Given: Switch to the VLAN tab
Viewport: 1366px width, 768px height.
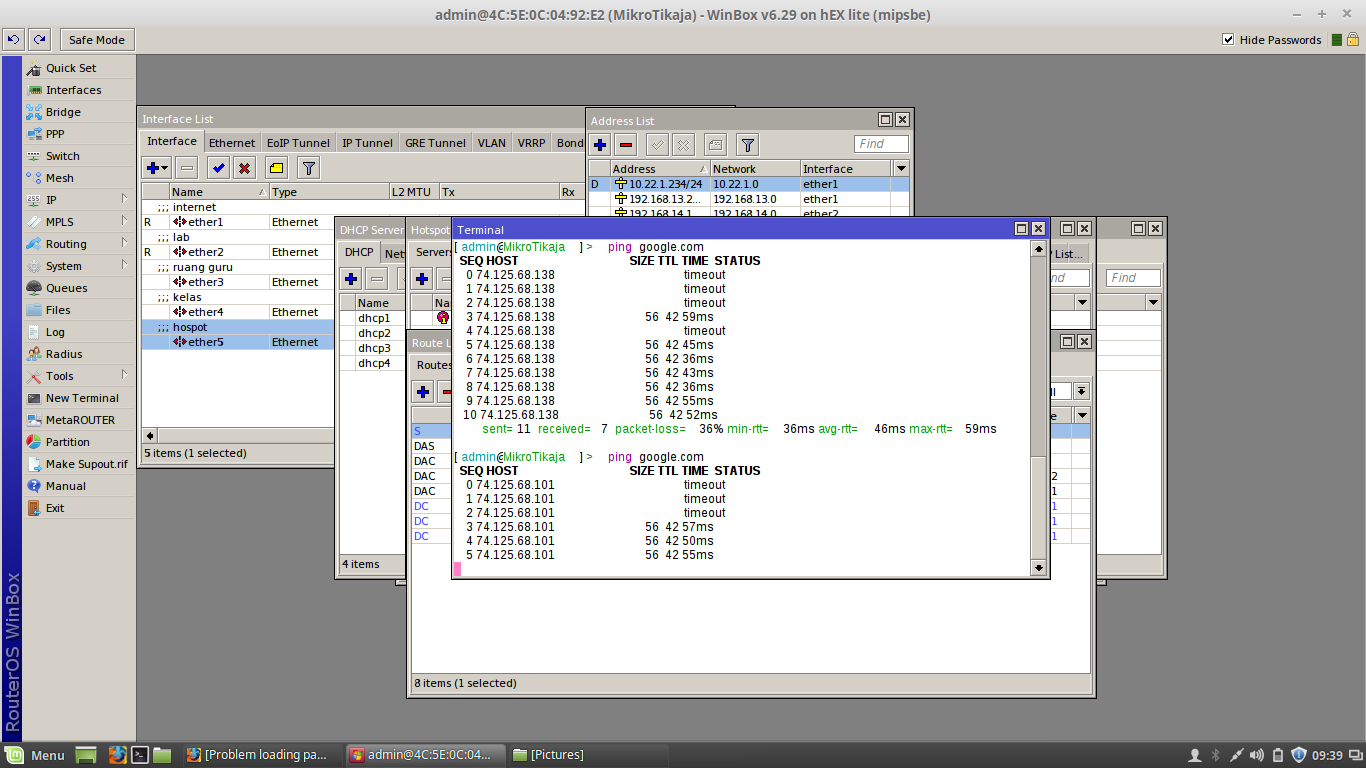Looking at the screenshot, I should [491, 143].
